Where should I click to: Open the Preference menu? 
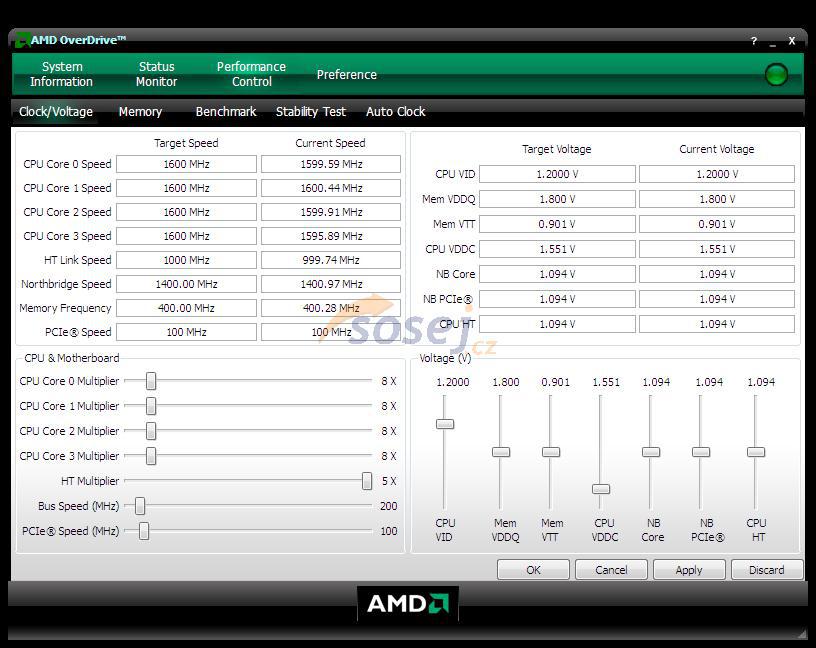point(347,74)
